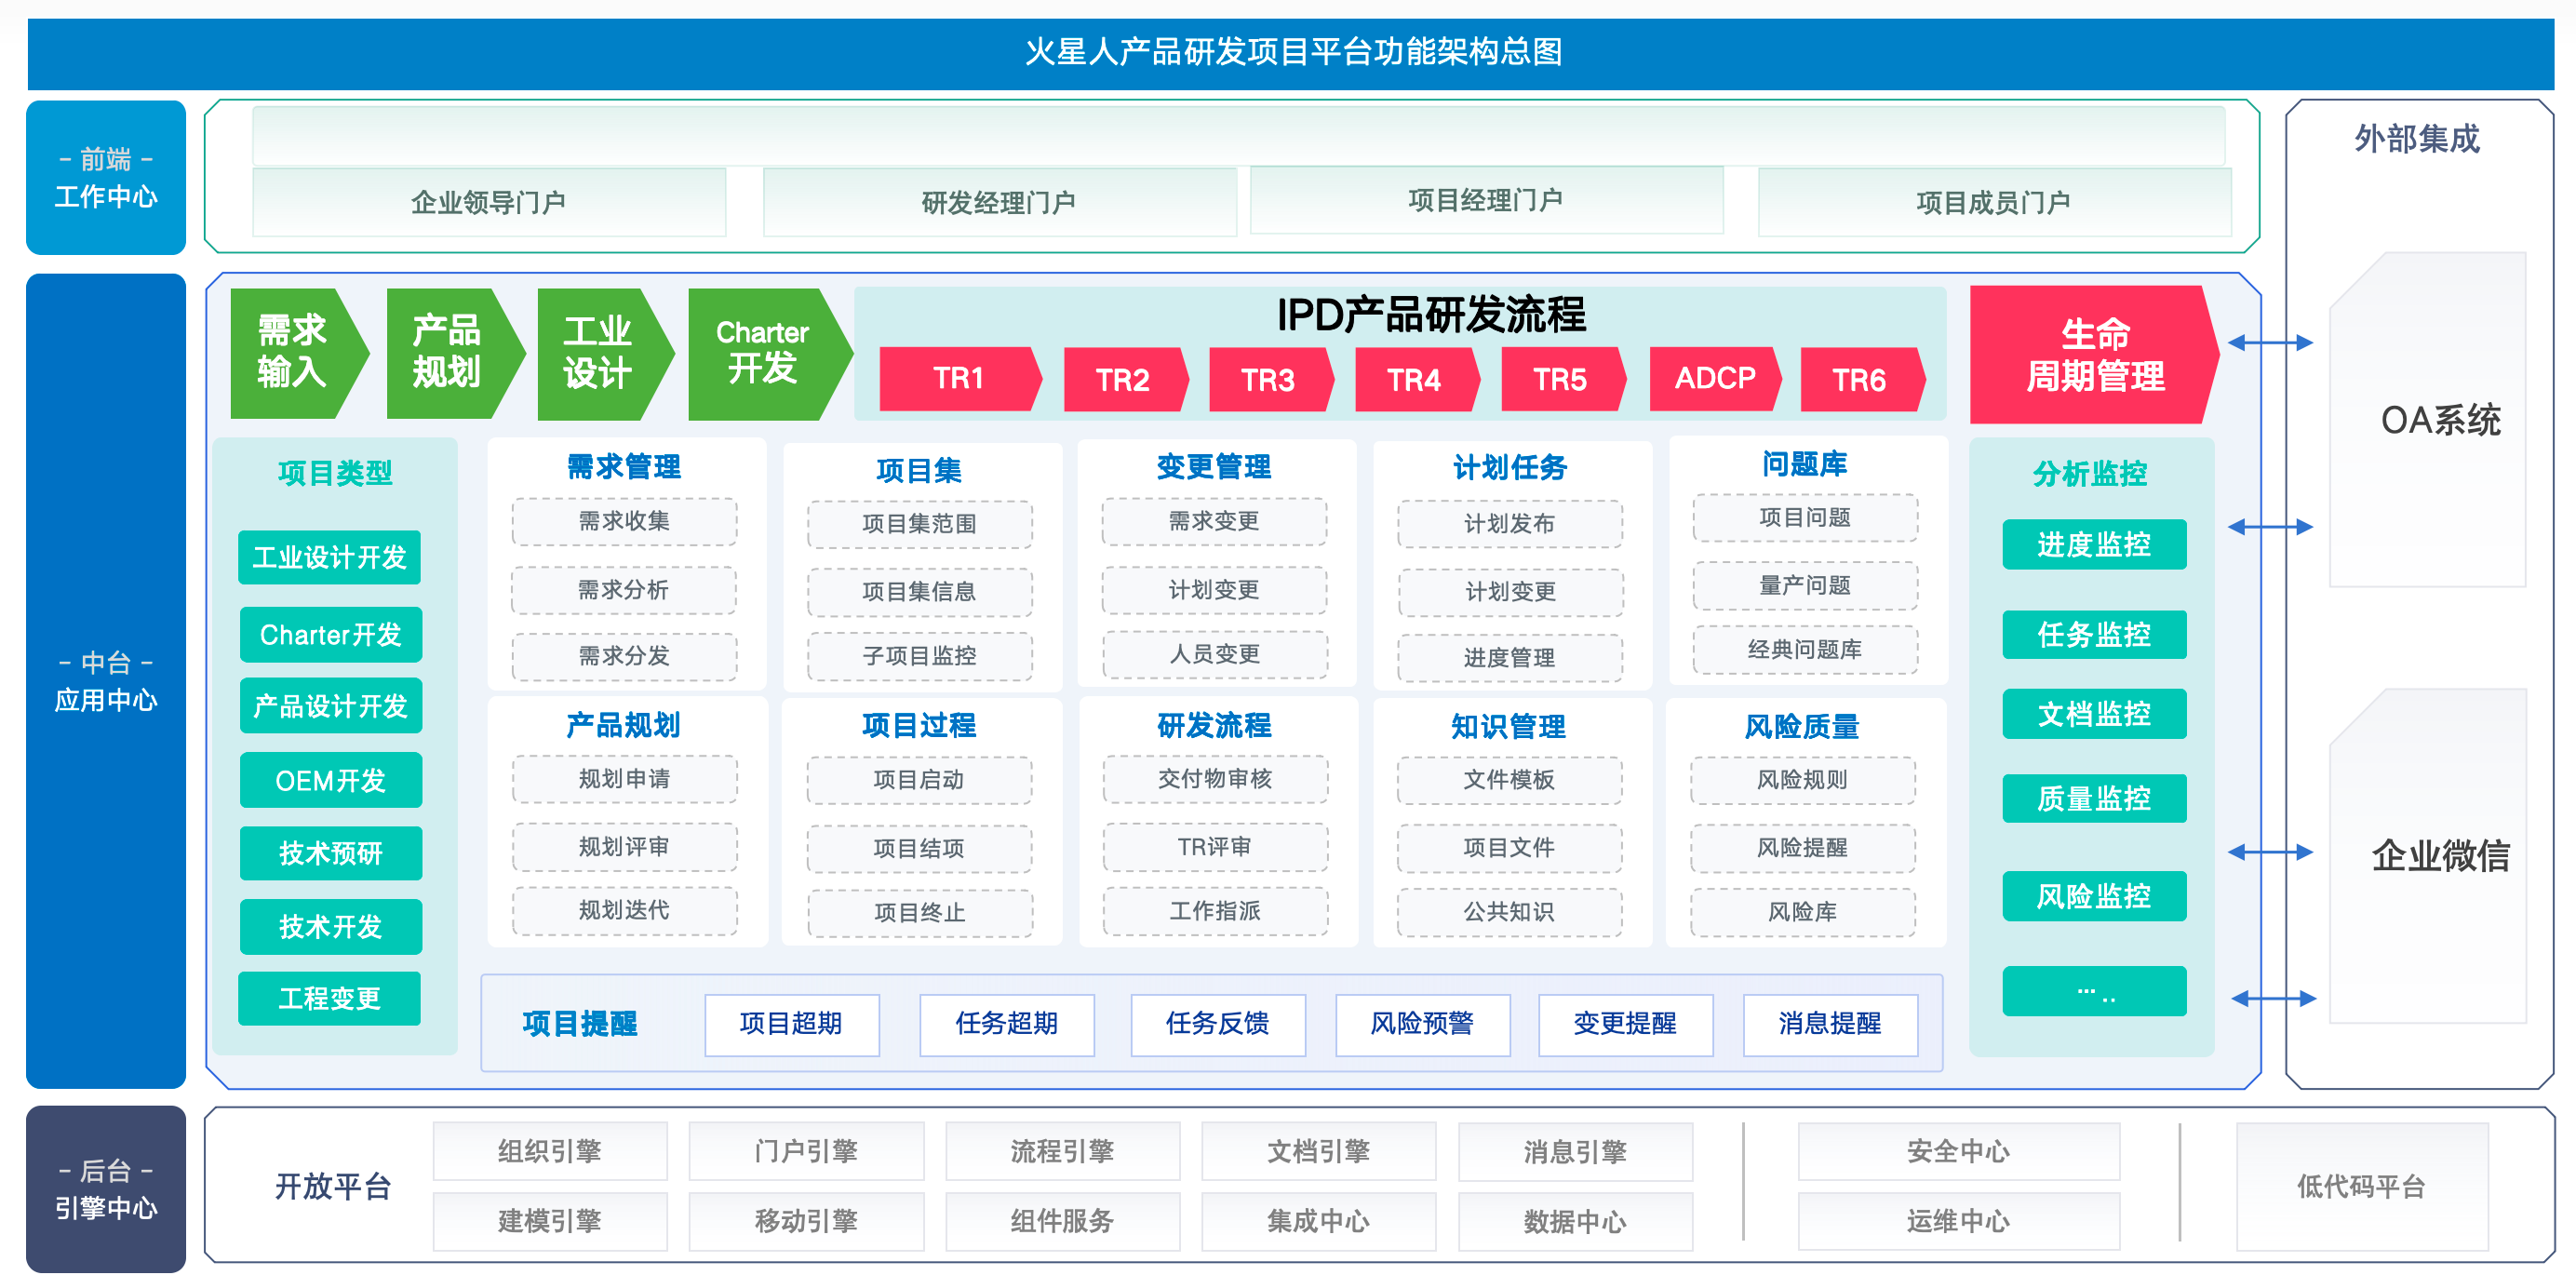Image resolution: width=2576 pixels, height=1275 pixels.
Task: Click the 生命周期管理 red block
Action: click(2093, 354)
